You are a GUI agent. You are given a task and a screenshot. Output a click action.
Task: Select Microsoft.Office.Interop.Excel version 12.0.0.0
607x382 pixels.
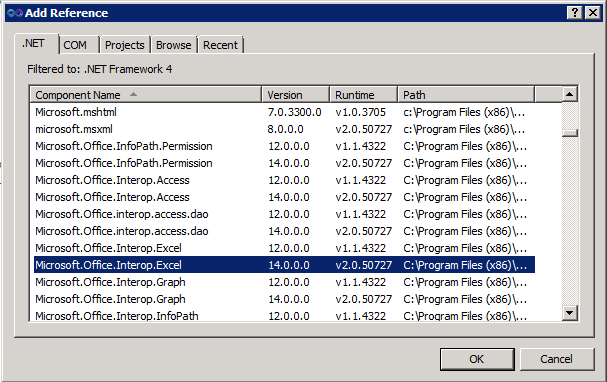[284, 248]
